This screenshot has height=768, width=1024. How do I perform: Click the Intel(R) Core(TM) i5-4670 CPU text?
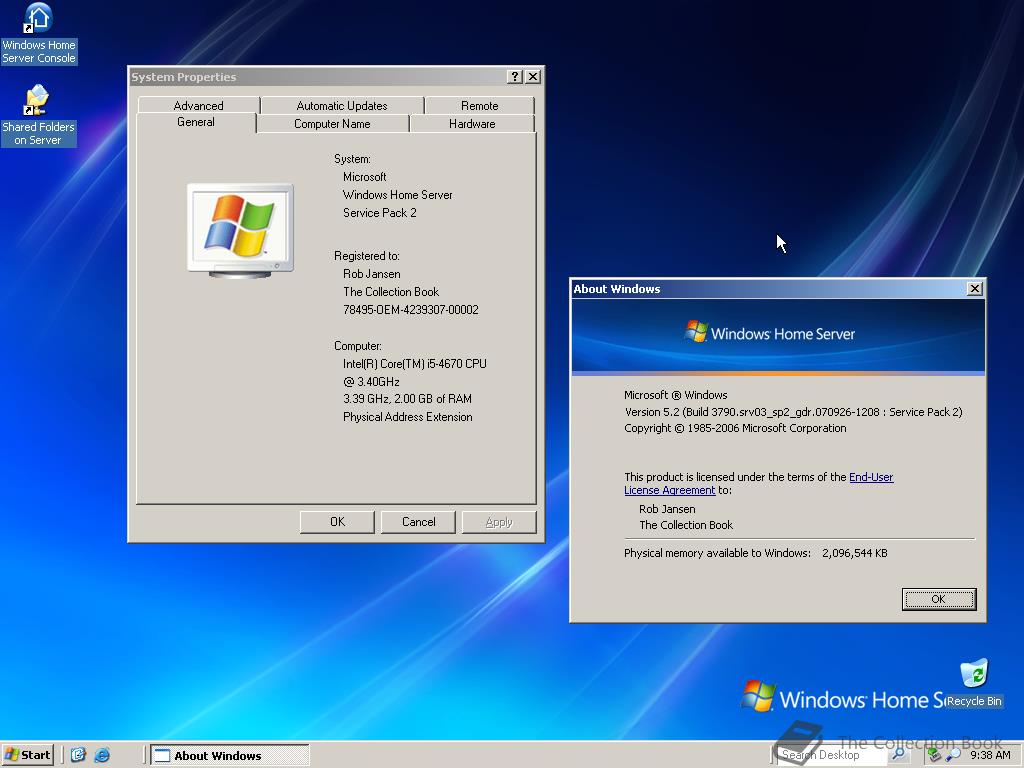pos(415,364)
